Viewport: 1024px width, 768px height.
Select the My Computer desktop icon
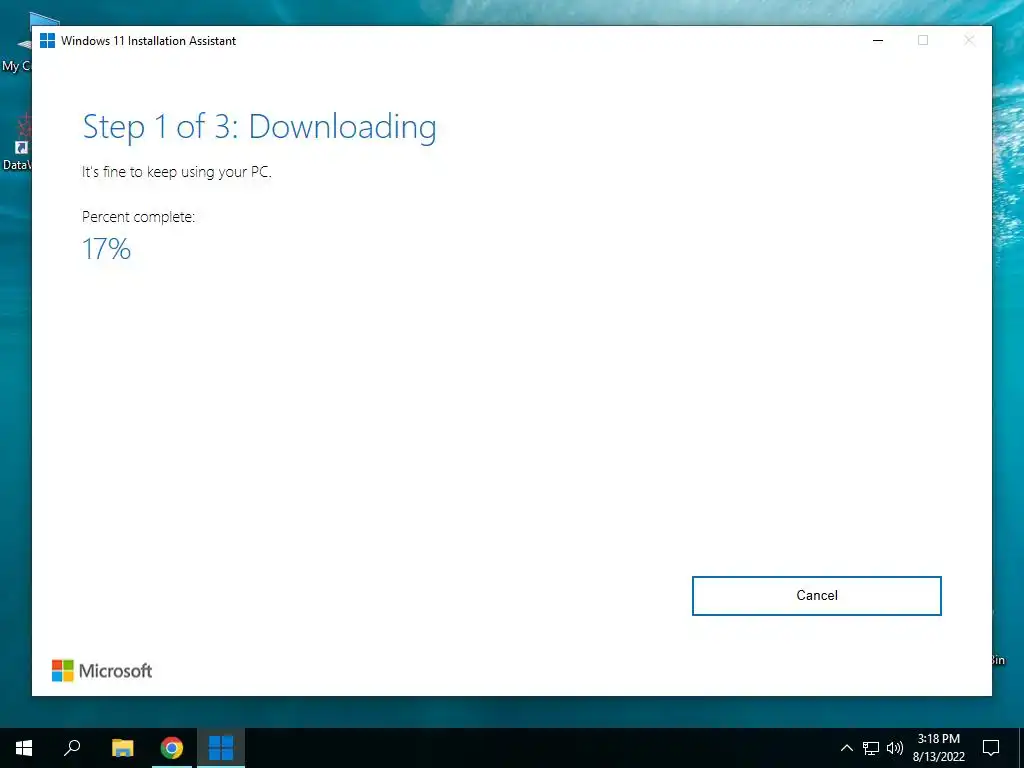click(x=16, y=42)
